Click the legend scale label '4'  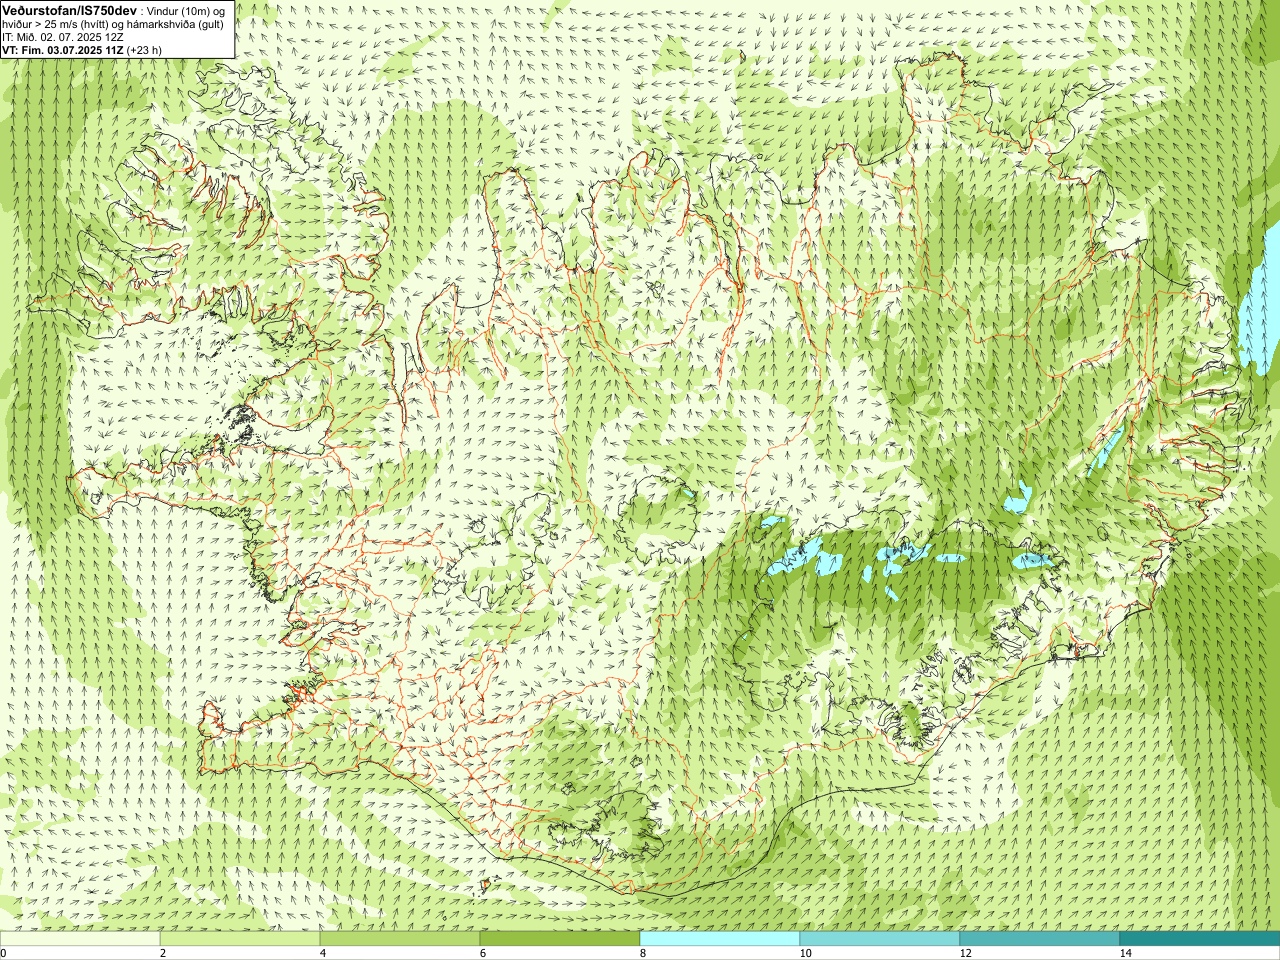click(323, 953)
